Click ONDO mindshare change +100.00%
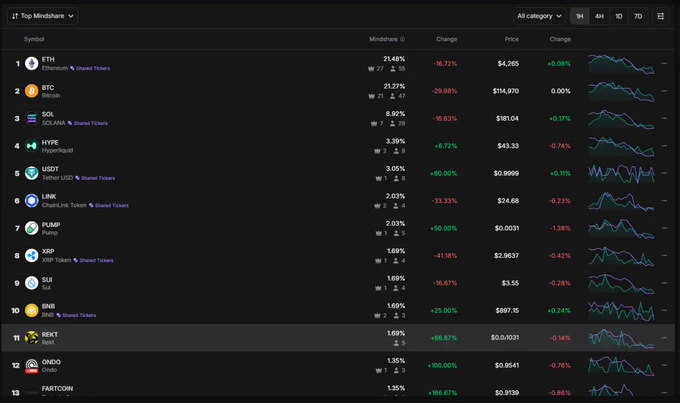 442,365
